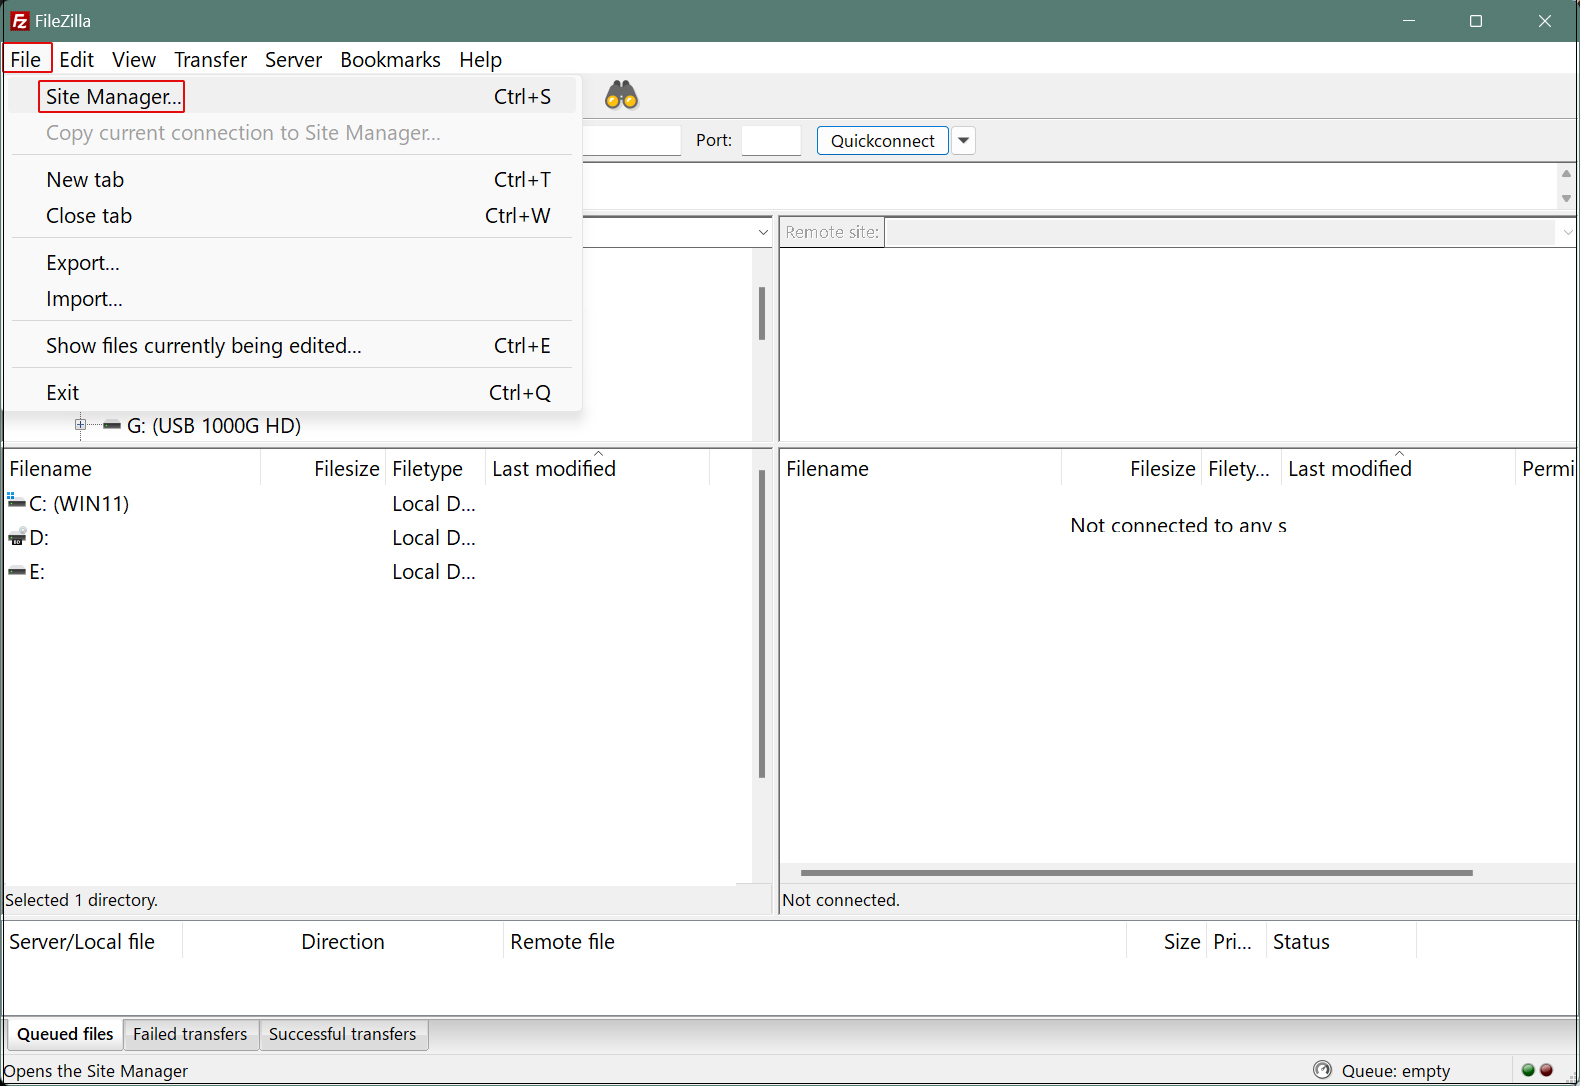Click the local file list vertical scrollbar

762,624
